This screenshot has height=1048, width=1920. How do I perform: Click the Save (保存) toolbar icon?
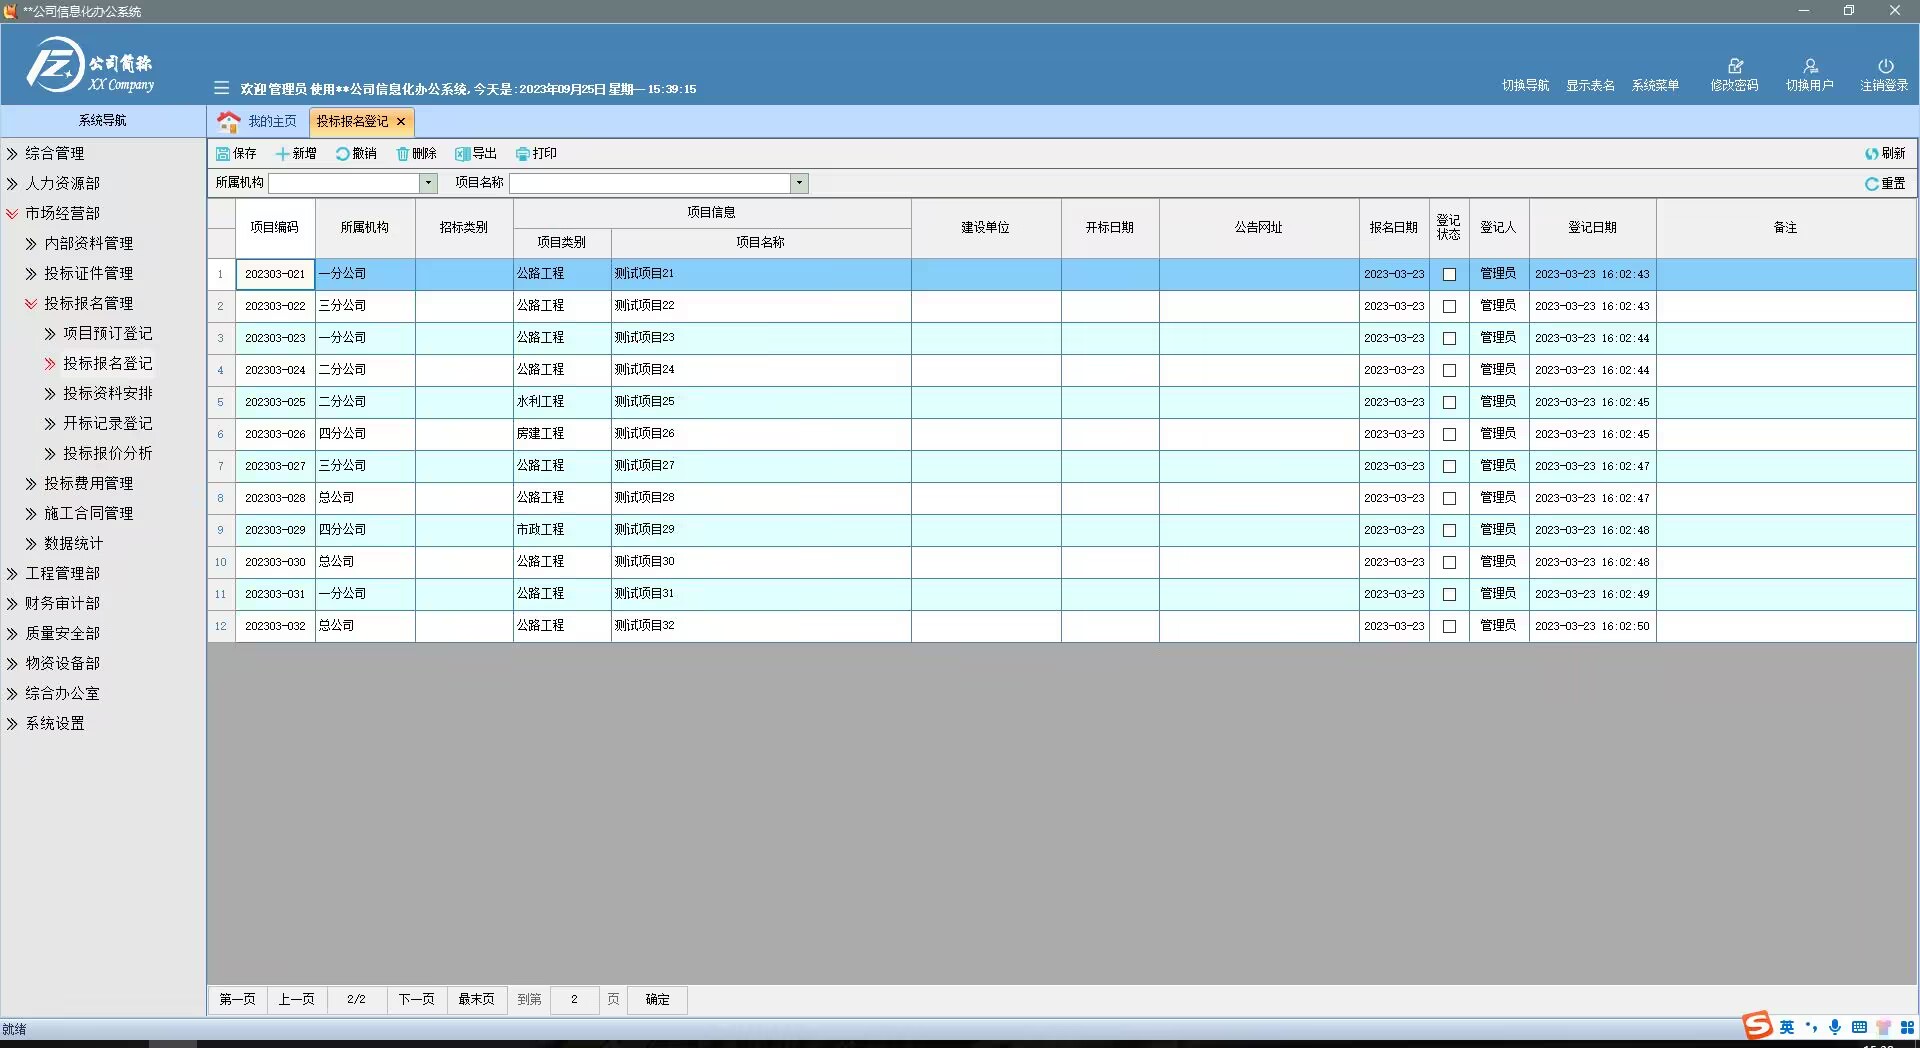[223, 154]
